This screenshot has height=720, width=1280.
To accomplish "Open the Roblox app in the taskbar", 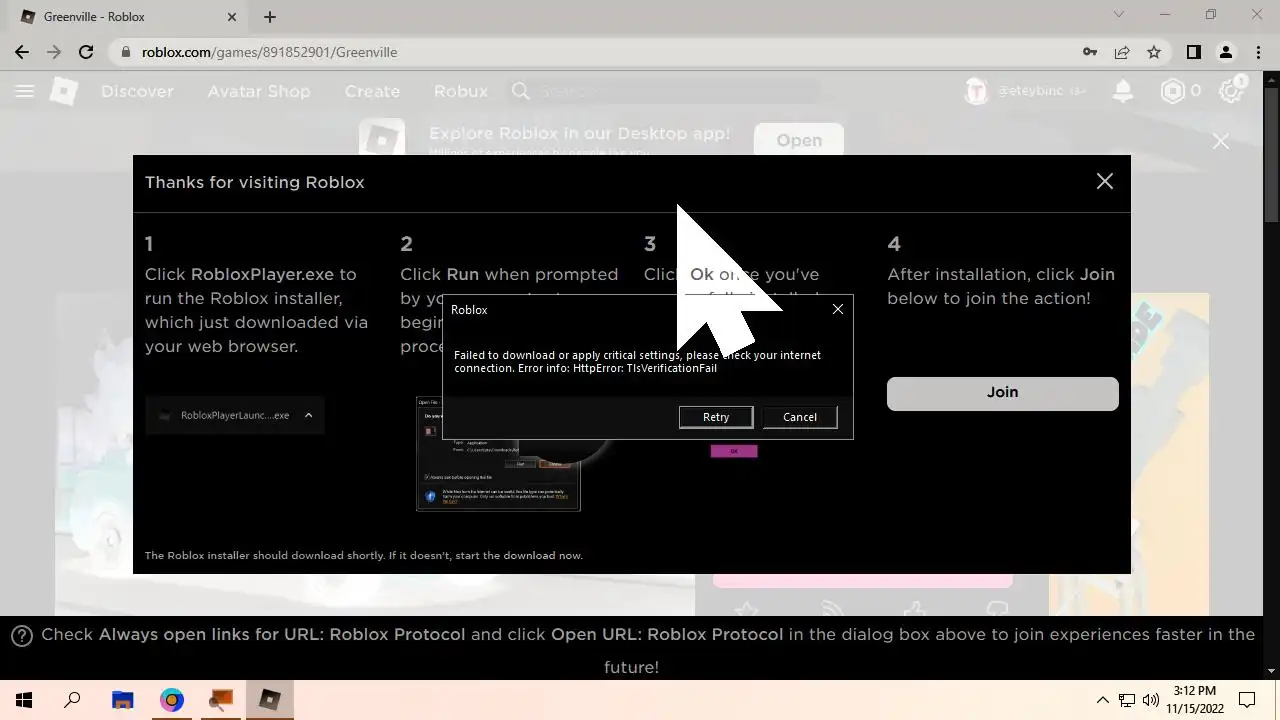I will pos(270,700).
